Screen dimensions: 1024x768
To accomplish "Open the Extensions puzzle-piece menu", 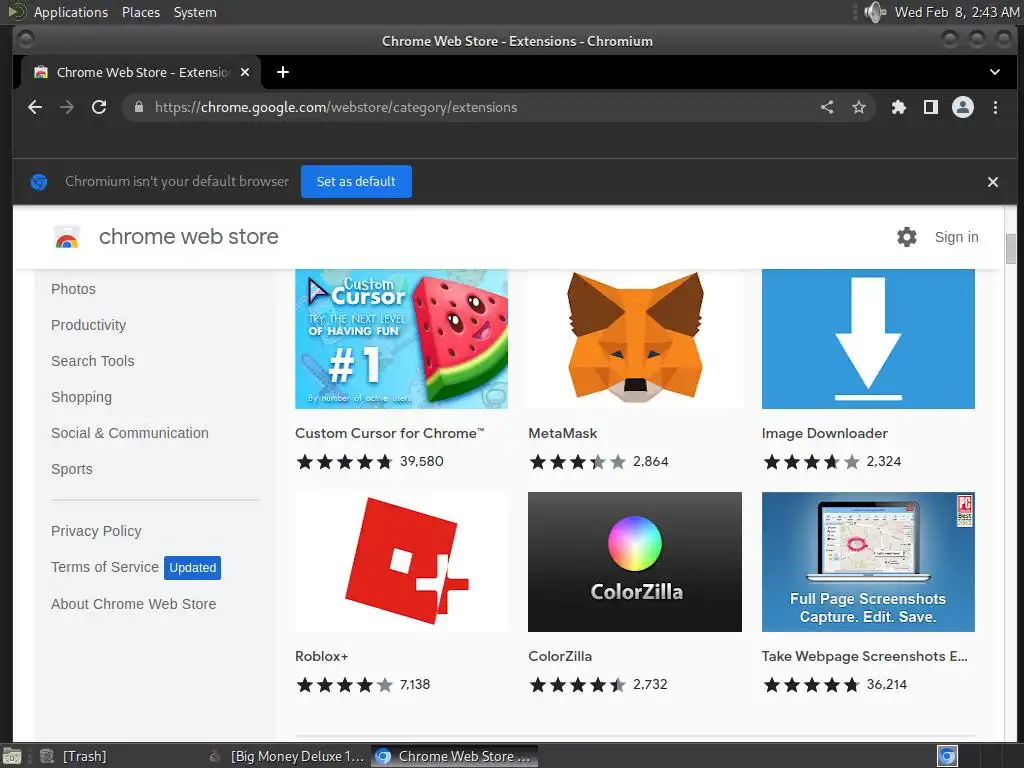I will tap(899, 107).
